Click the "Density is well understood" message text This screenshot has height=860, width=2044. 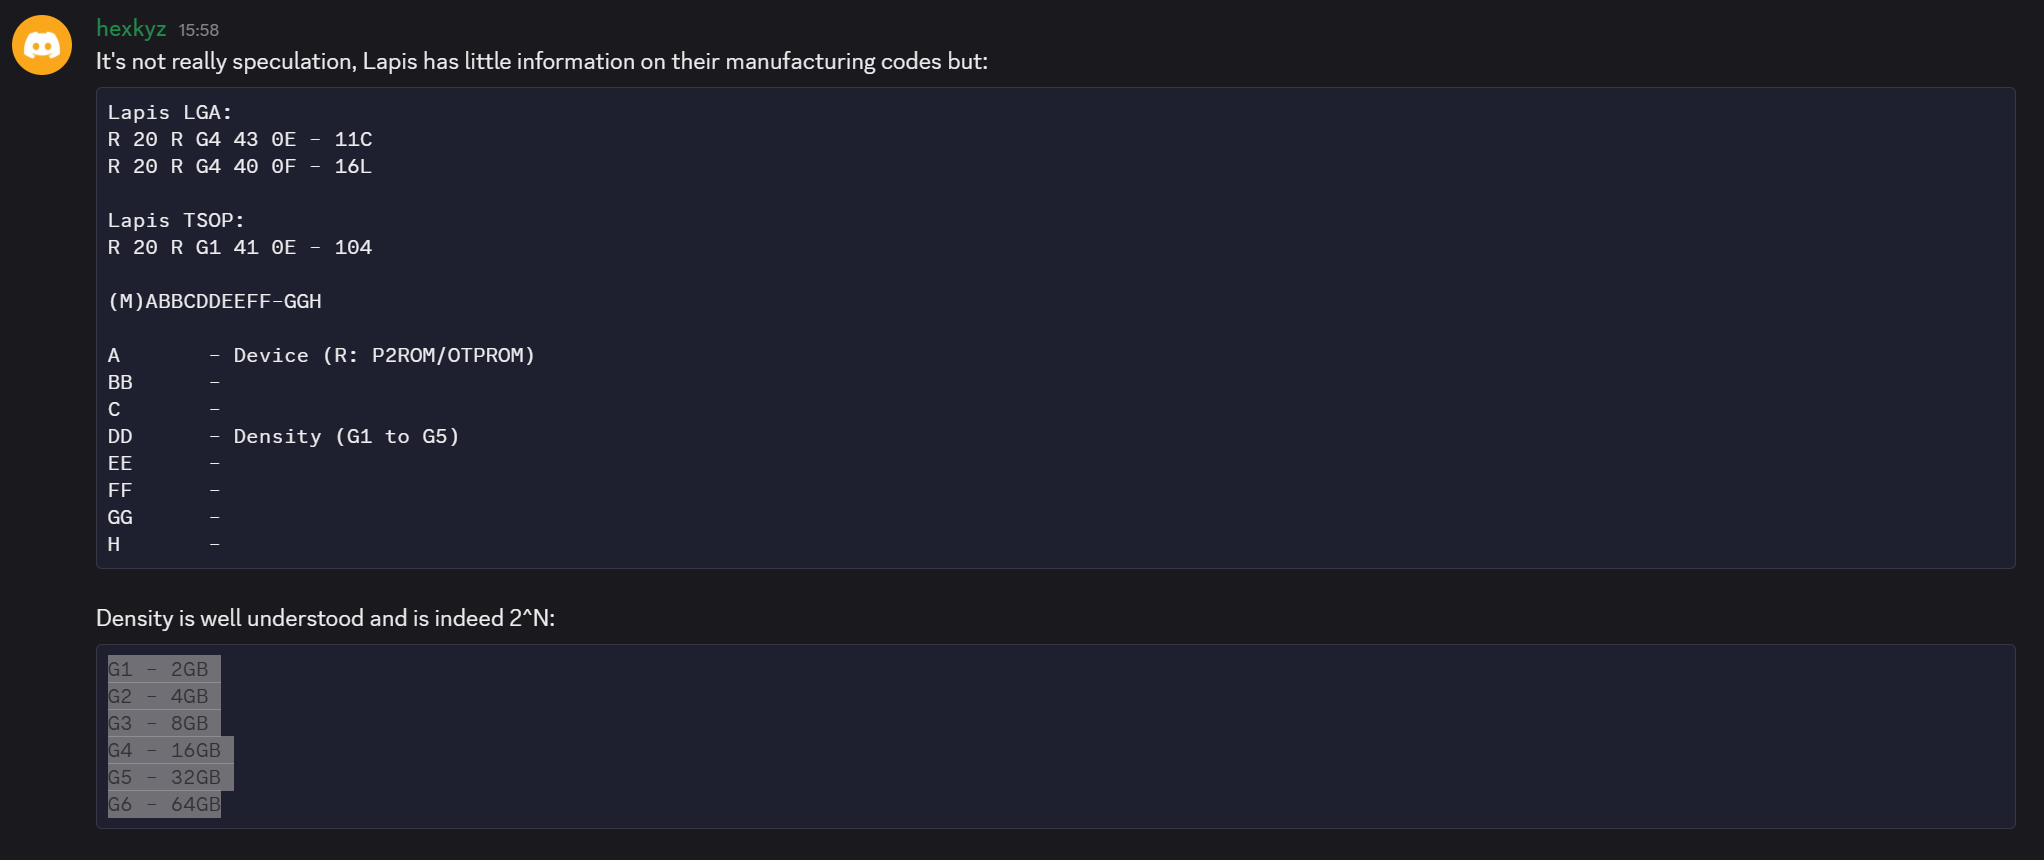coord(325,619)
